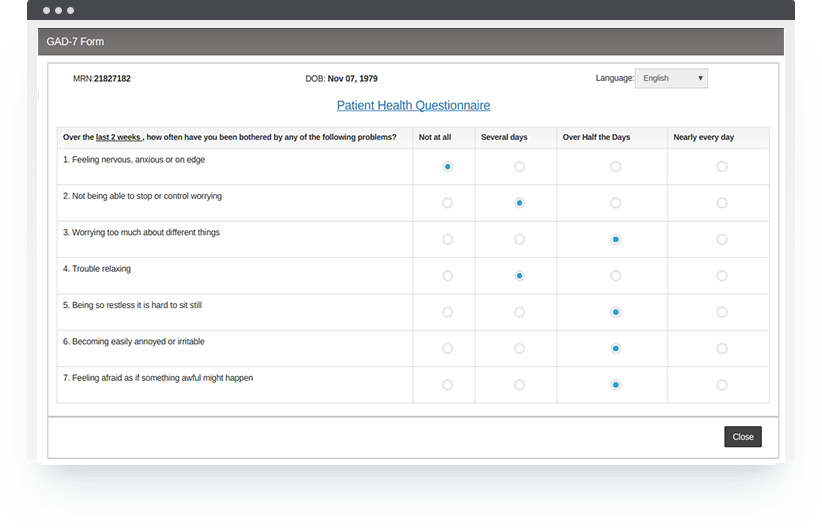Click question text 'Feeling nervous, anxious or on edge'
Viewport: 822px width, 528px height.
point(138,159)
